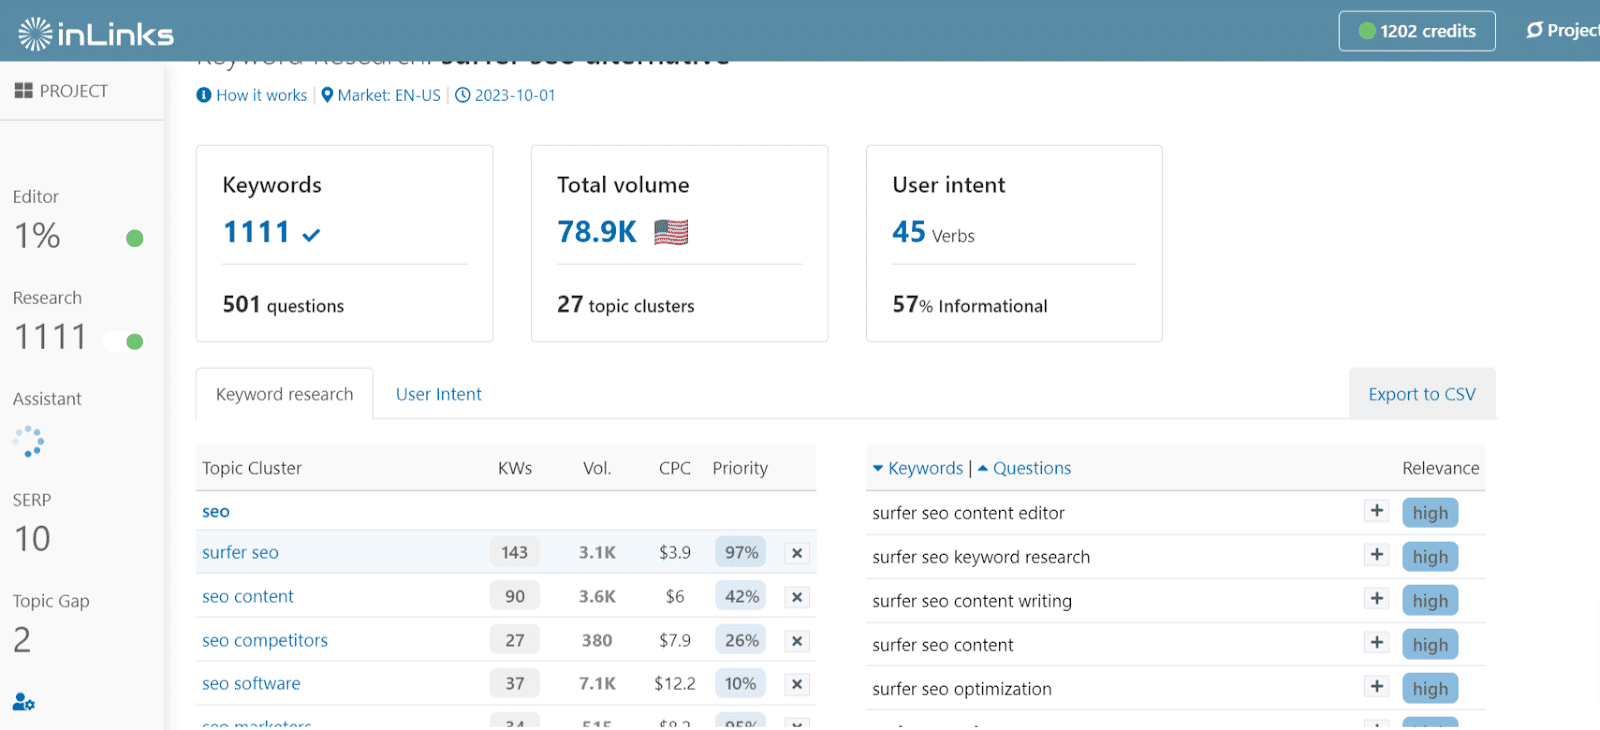Toggle the Research switch
This screenshot has height=730, width=1600.
(124, 342)
